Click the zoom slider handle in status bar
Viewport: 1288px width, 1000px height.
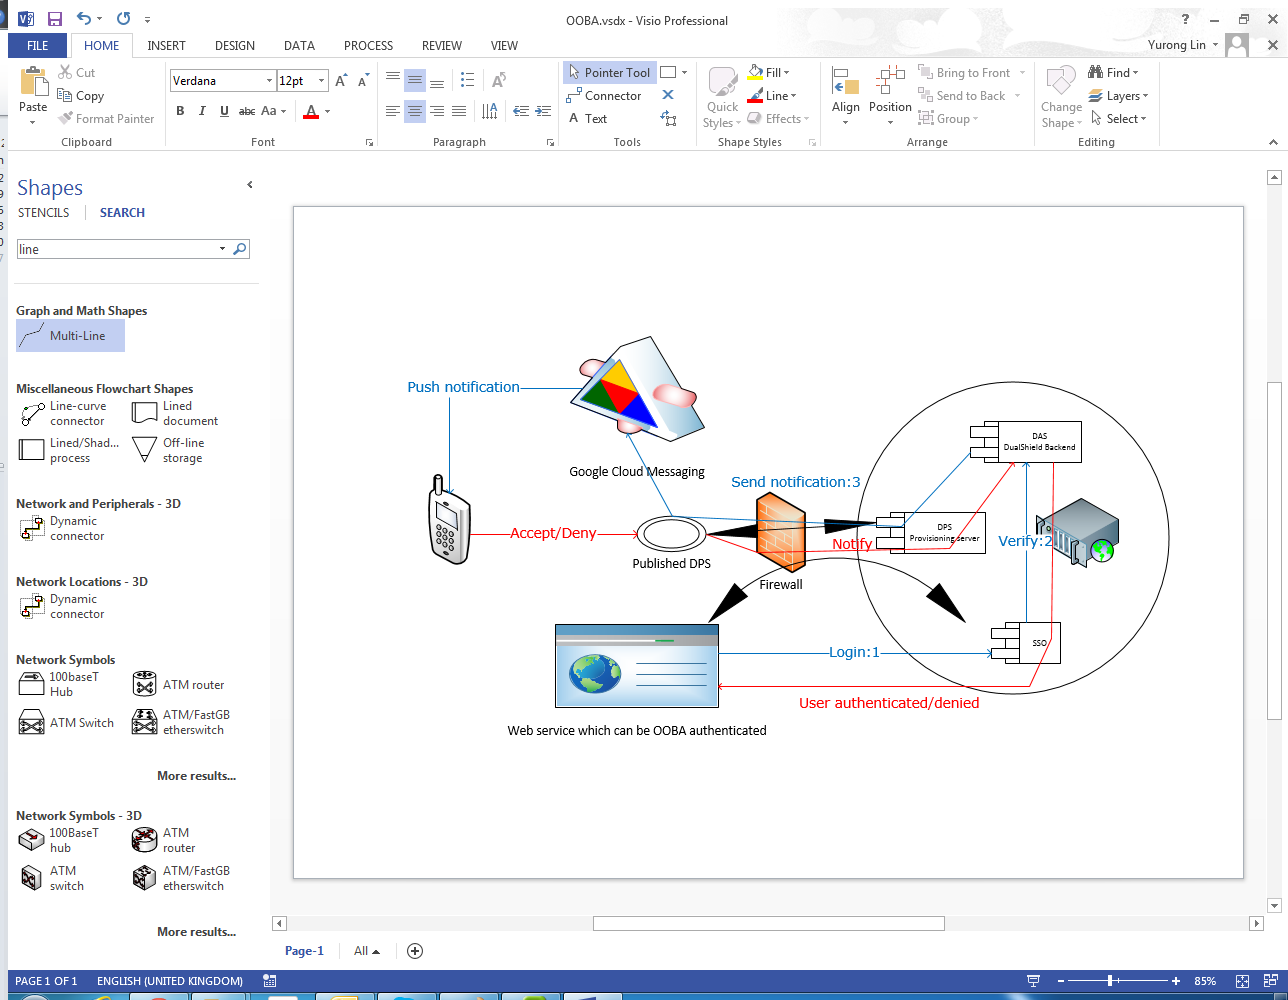click(1111, 981)
